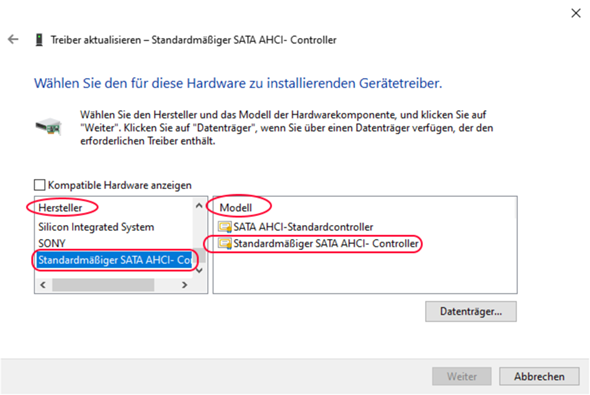This screenshot has height=395, width=590.
Task: Click manufacturer list scroll left arrow
Action: pos(43,285)
